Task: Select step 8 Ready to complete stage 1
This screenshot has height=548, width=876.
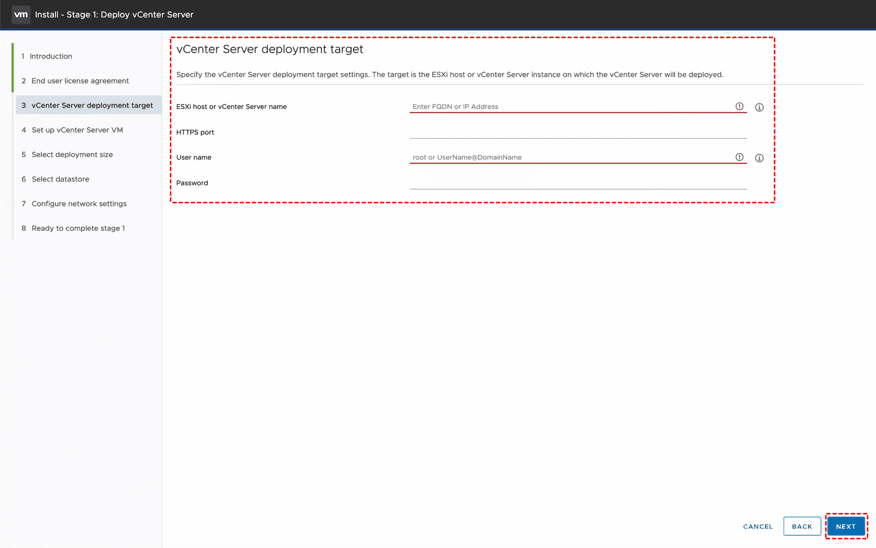Action: coord(73,228)
